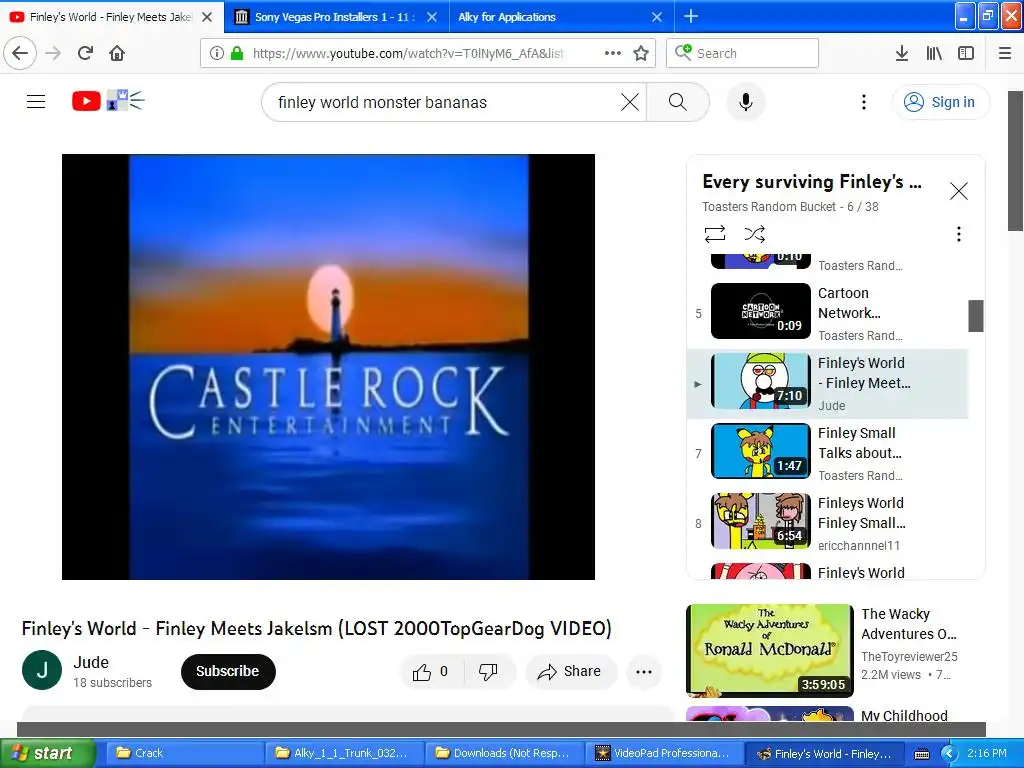Image resolution: width=1024 pixels, height=768 pixels.
Task: Play Finleys World Finley Small... by ericchannnel11
Action: (x=761, y=520)
